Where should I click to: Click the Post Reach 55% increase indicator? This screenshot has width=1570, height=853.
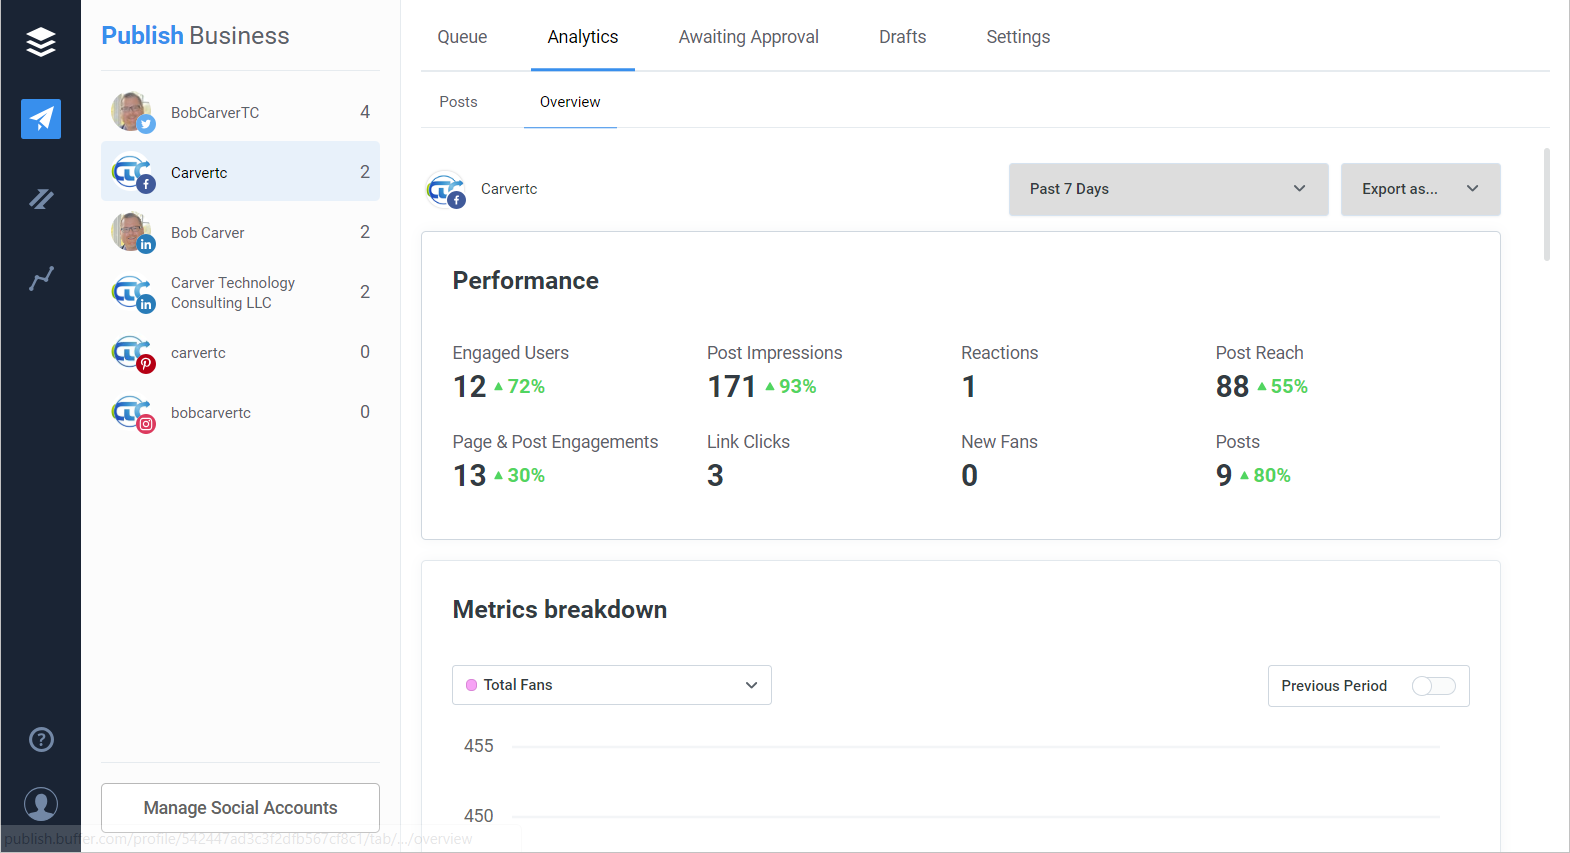(x=1282, y=387)
